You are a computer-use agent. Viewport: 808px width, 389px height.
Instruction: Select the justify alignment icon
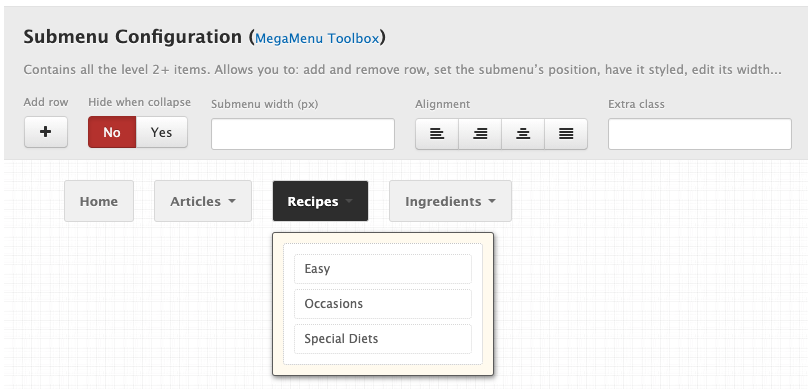click(566, 134)
